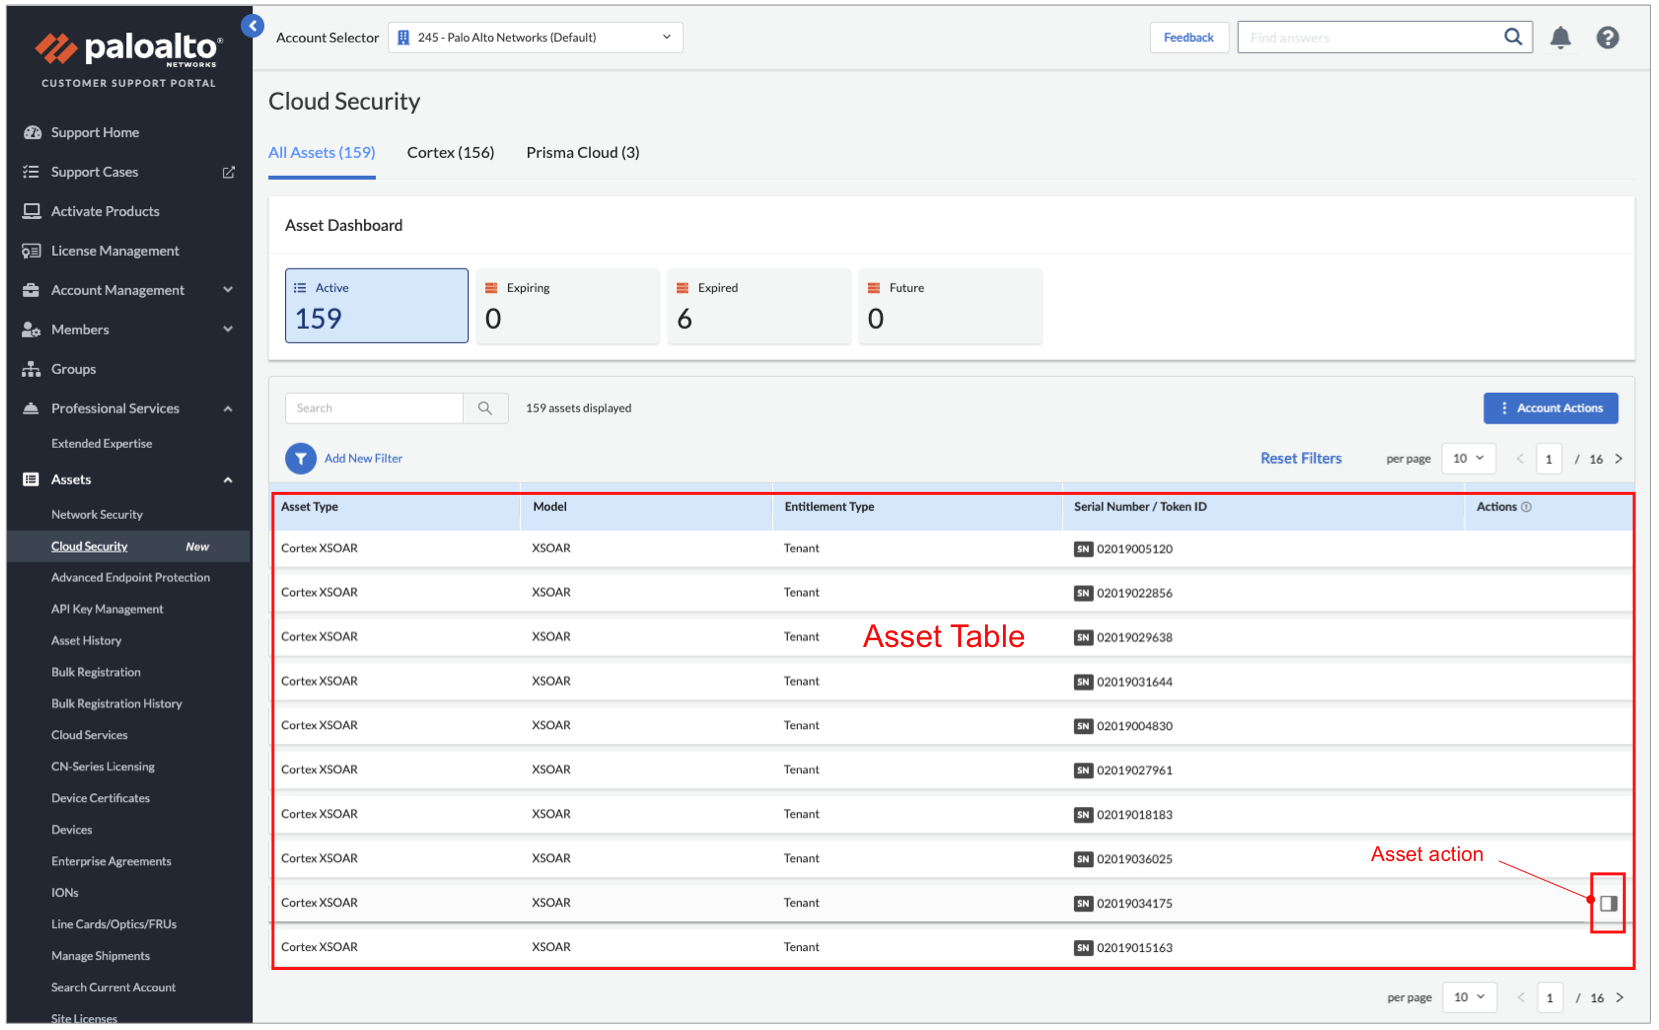Open the help question mark icon

click(x=1606, y=38)
